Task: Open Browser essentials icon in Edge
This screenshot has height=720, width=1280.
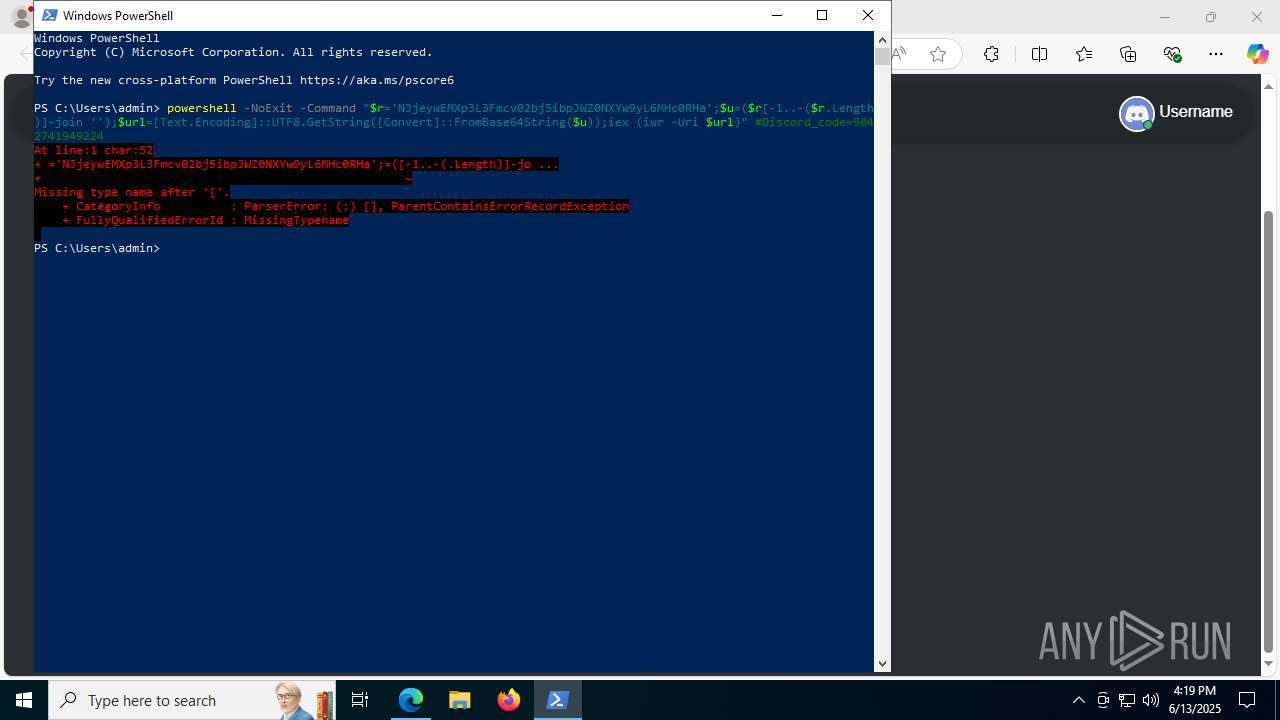Action: tap(1173, 54)
